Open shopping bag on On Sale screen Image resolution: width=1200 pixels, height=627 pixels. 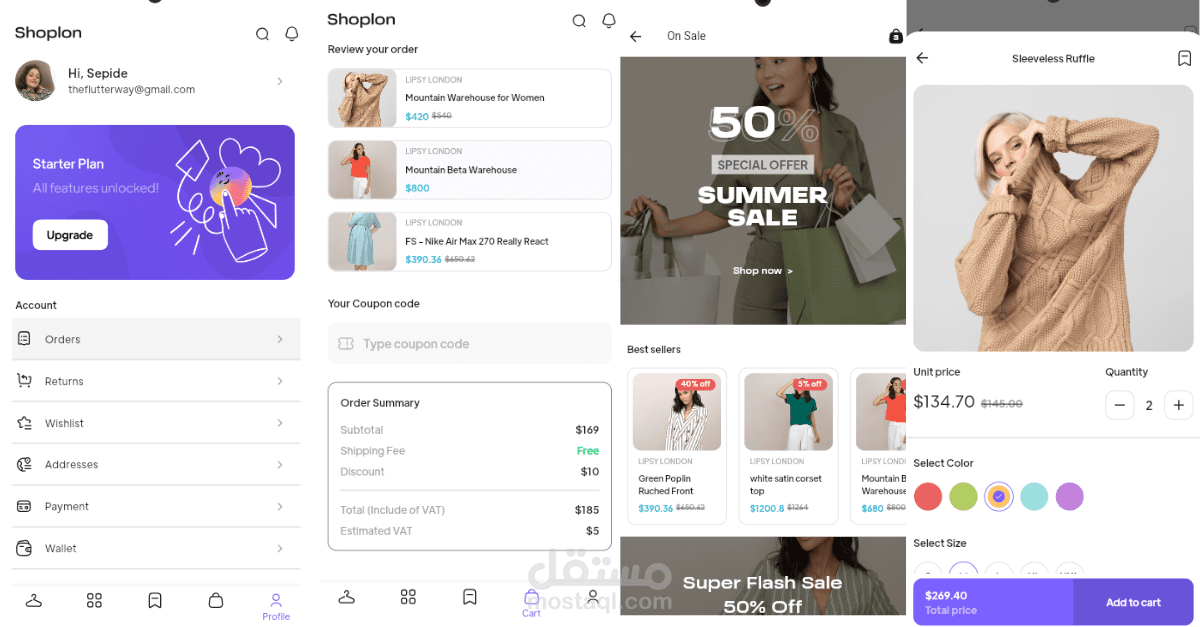896,36
